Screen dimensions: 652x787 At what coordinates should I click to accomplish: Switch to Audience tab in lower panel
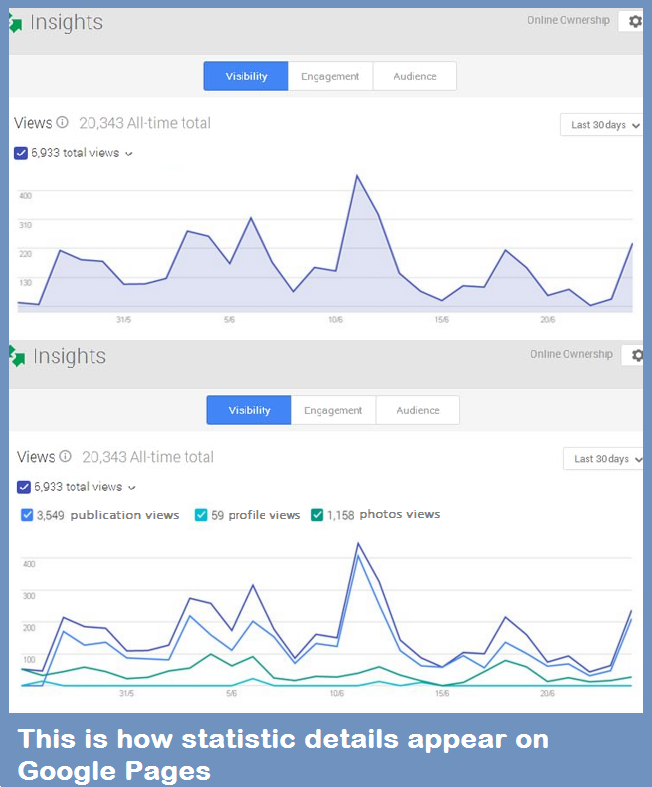click(x=417, y=410)
